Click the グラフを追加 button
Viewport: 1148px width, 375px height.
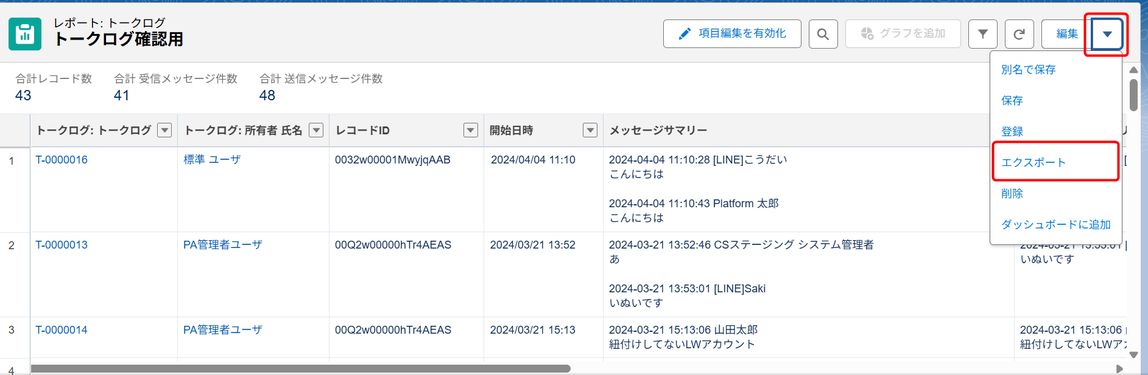(x=902, y=34)
